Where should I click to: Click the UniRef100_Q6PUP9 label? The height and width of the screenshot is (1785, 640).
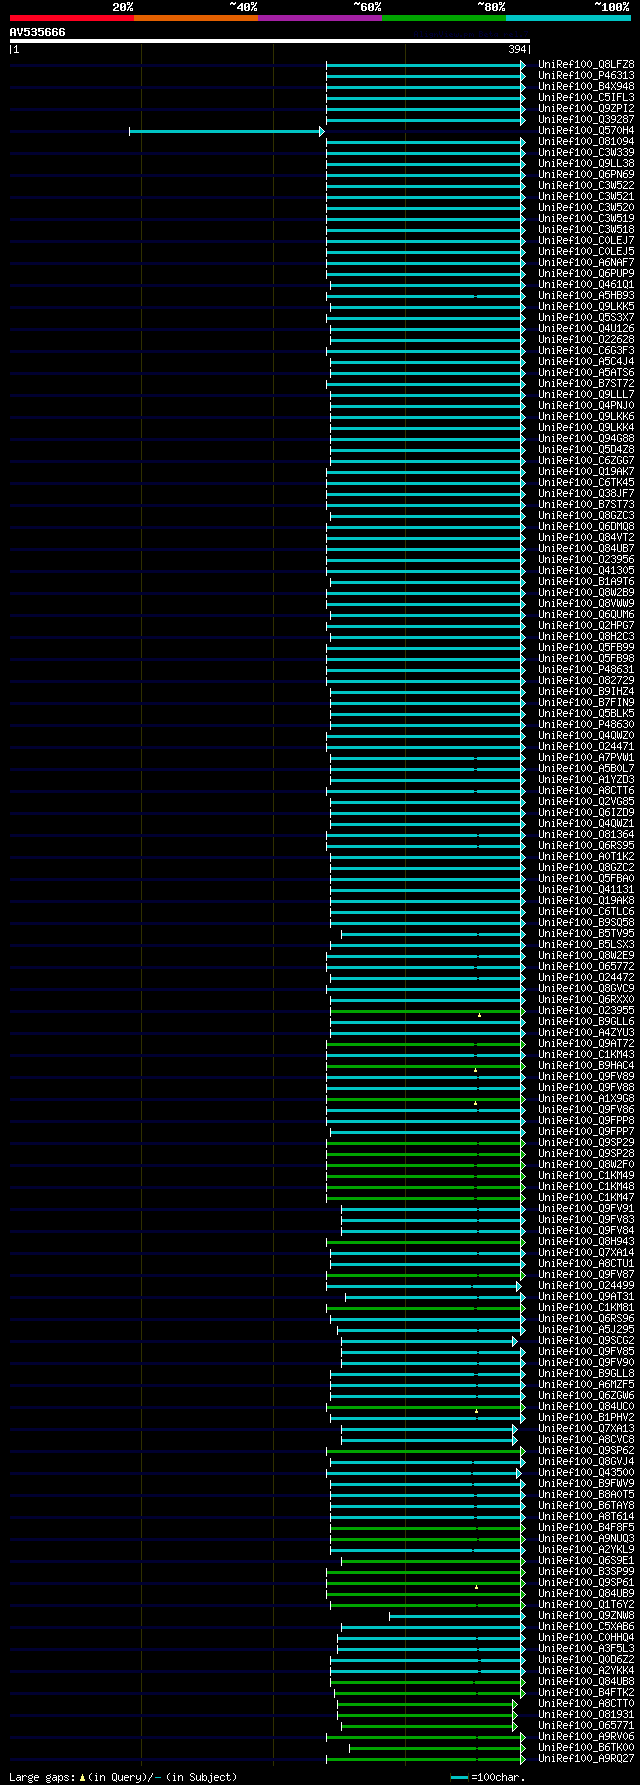click(586, 273)
